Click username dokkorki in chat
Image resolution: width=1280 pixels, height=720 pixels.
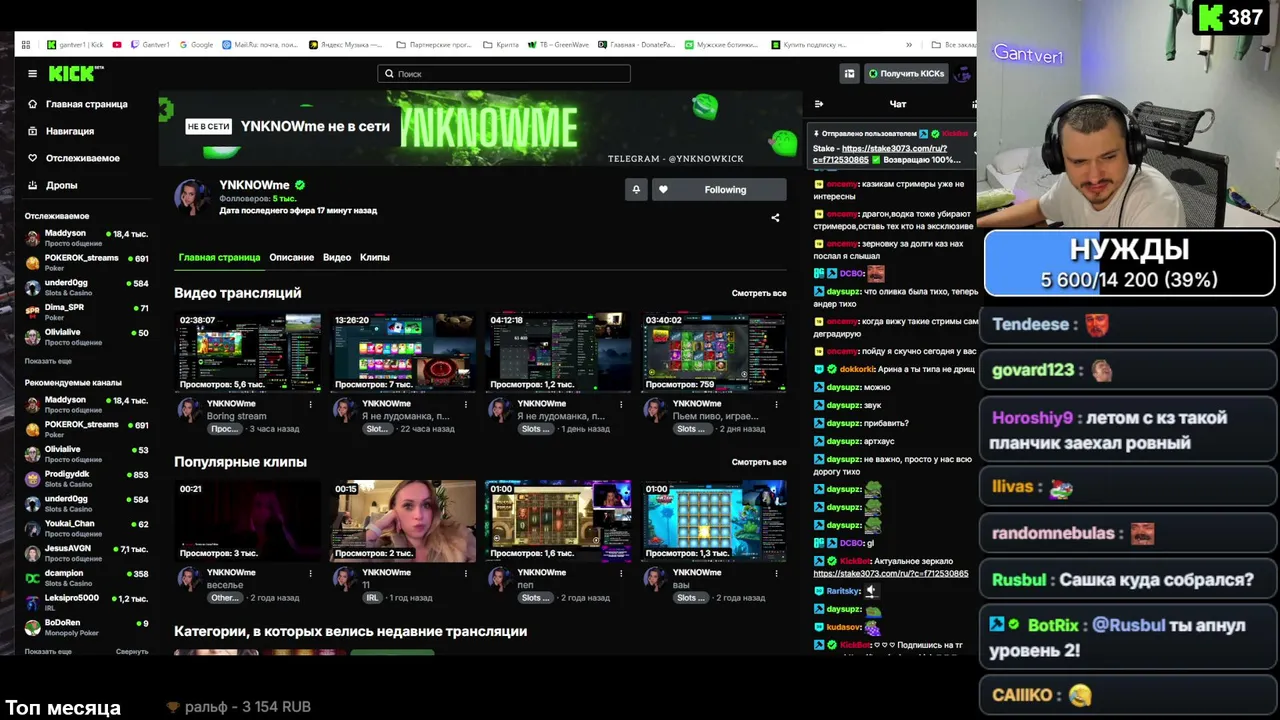(x=857, y=369)
